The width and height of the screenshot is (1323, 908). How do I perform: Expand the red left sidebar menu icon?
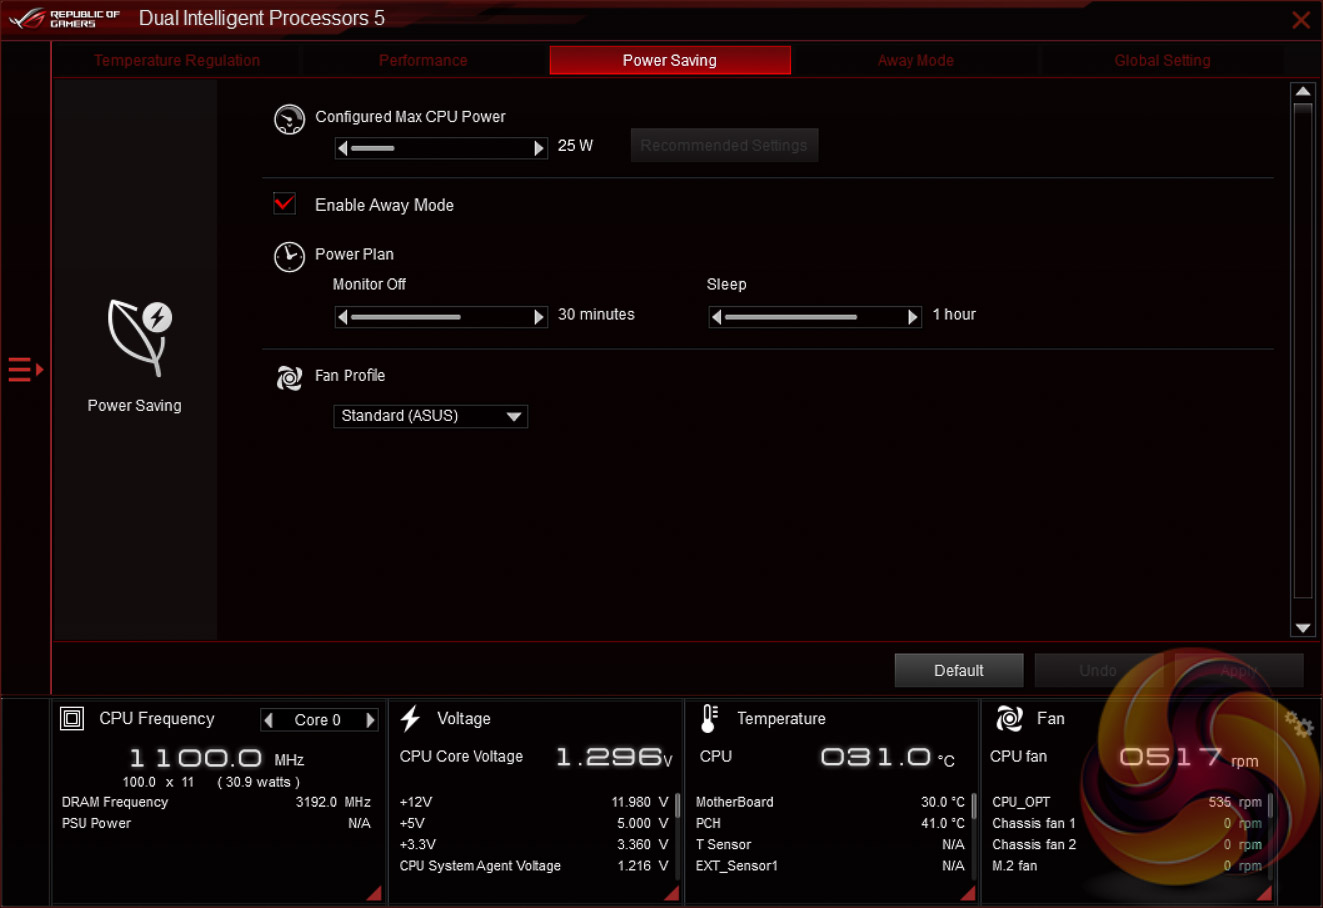coord(25,370)
